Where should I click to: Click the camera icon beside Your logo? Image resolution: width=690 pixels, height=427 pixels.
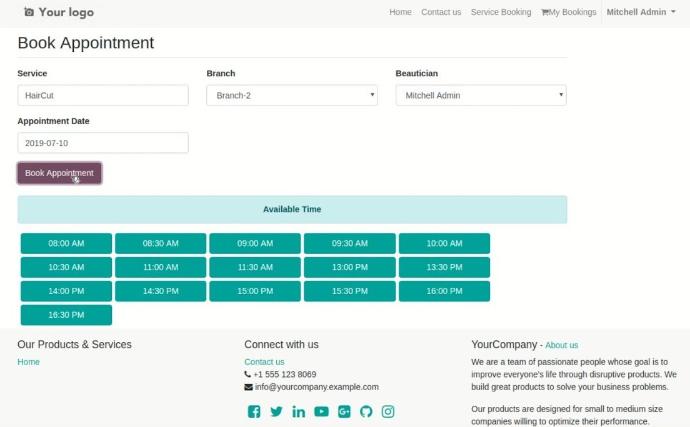click(x=29, y=12)
